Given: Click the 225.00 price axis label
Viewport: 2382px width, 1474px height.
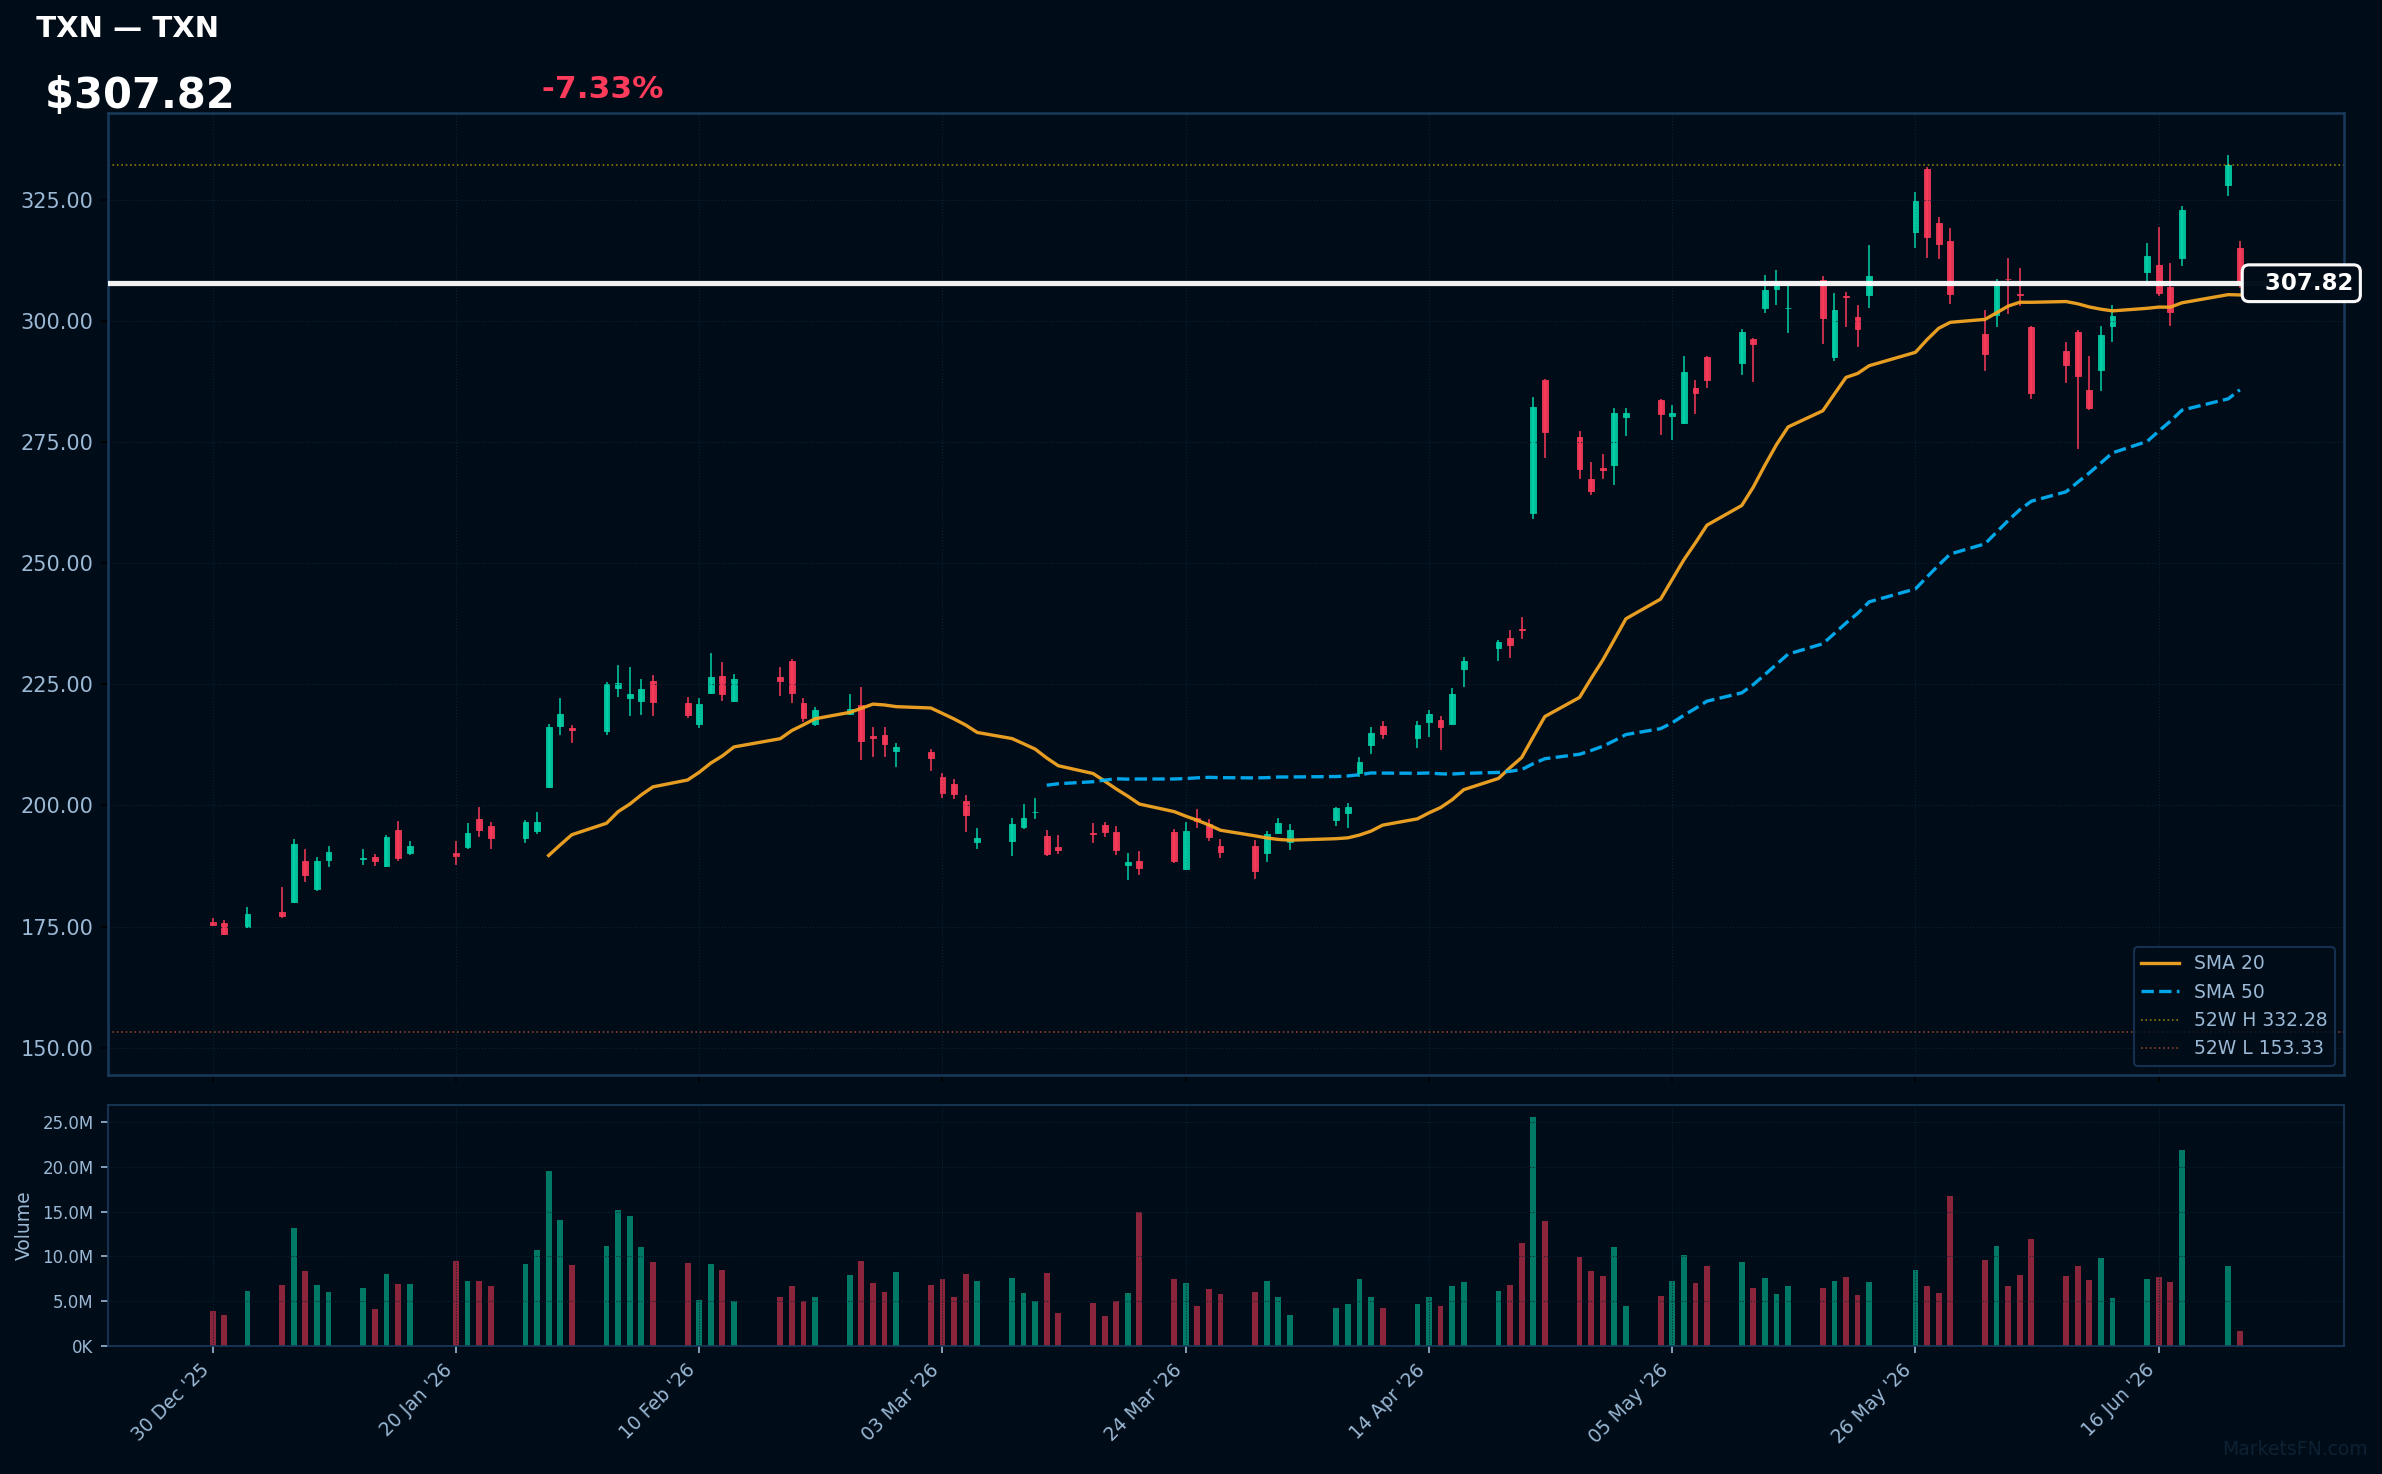Looking at the screenshot, I should pos(57,684).
